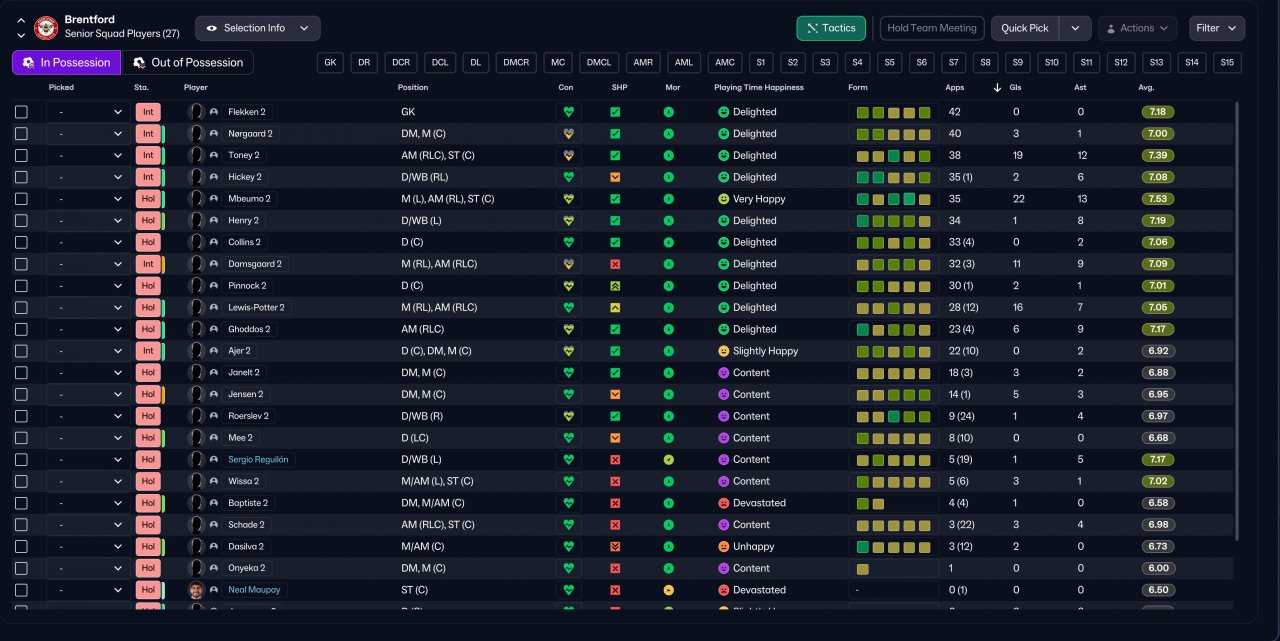Select the In Possession tab

coord(66,63)
